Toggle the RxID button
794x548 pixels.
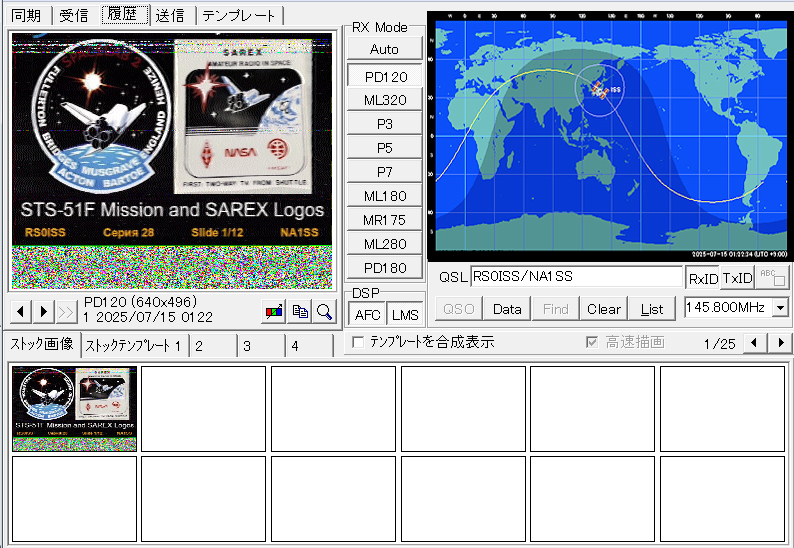tap(703, 278)
